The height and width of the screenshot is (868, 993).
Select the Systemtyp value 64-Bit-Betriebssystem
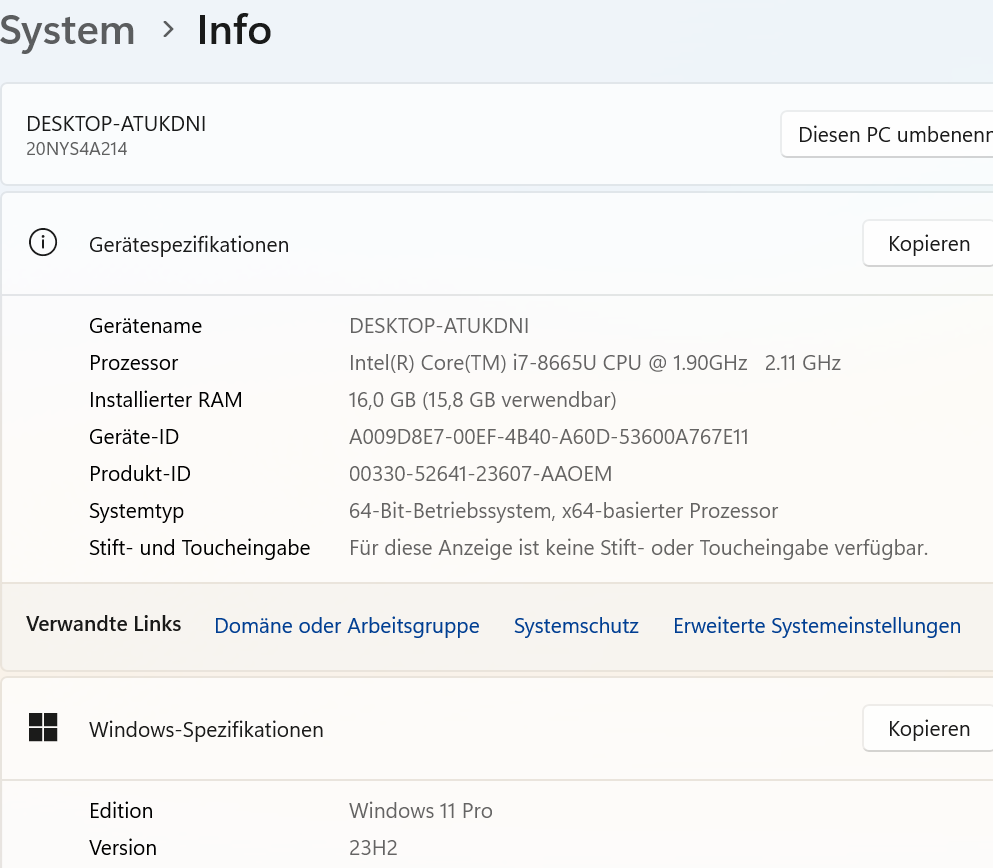coord(449,511)
